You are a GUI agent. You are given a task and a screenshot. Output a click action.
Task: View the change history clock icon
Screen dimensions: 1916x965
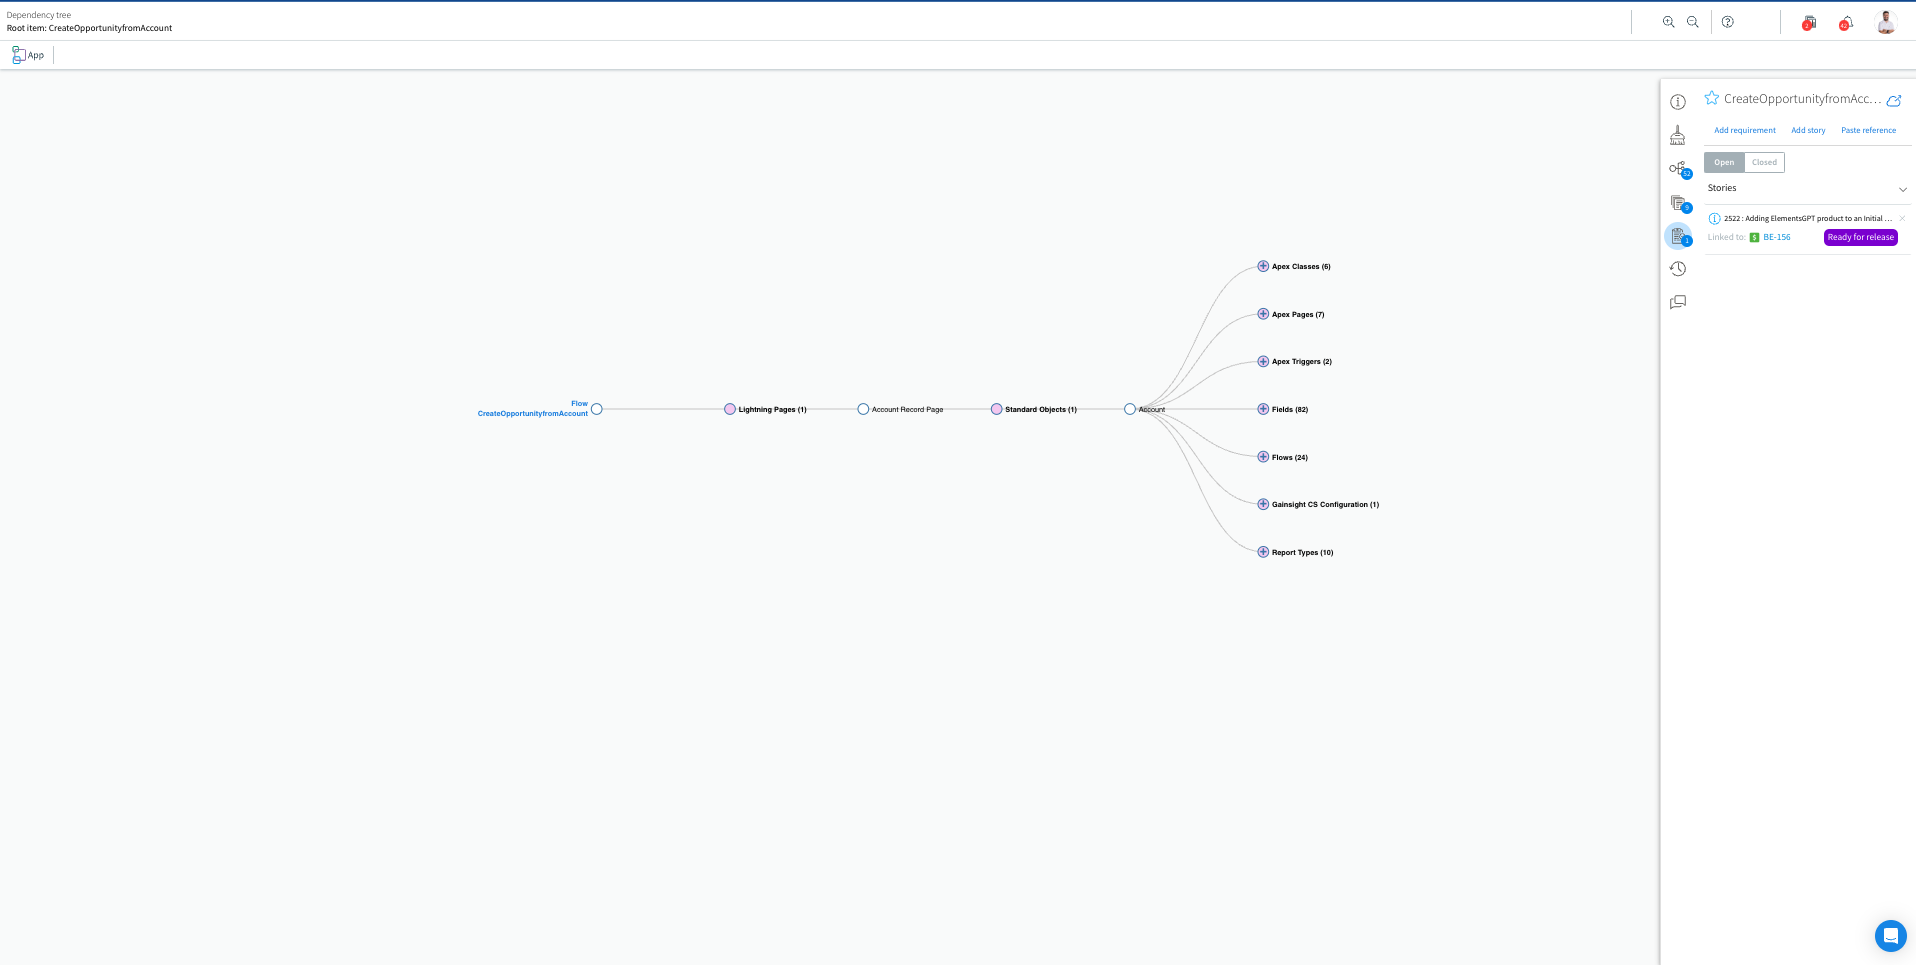tap(1678, 268)
